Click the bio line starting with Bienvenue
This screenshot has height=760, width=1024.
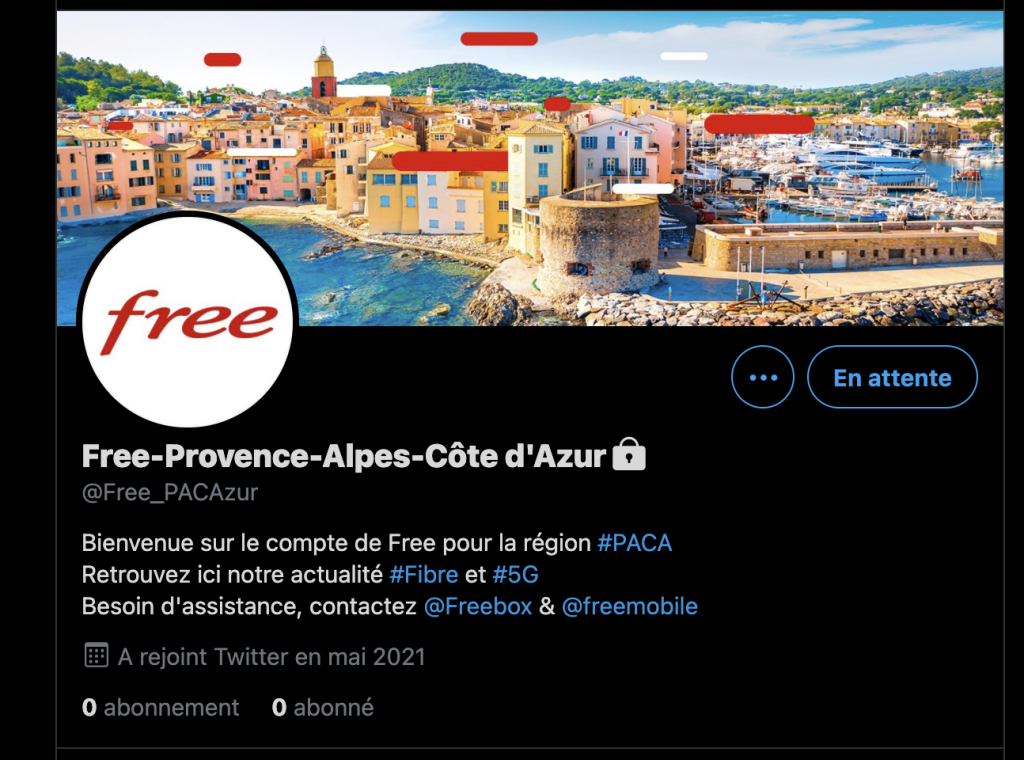(x=377, y=543)
